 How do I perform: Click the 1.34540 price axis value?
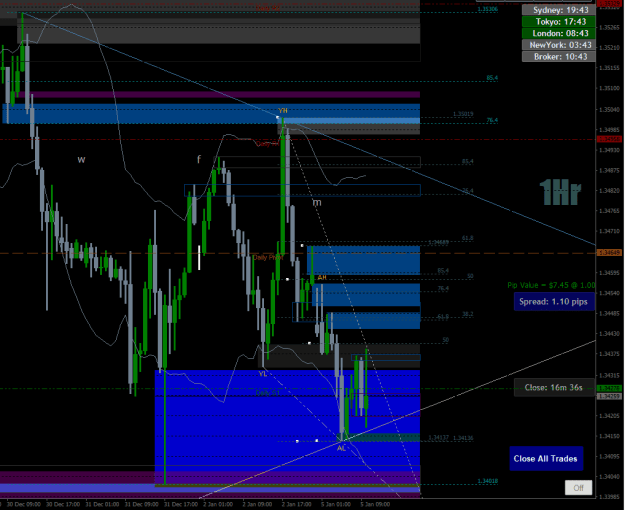pyautogui.click(x=610, y=293)
